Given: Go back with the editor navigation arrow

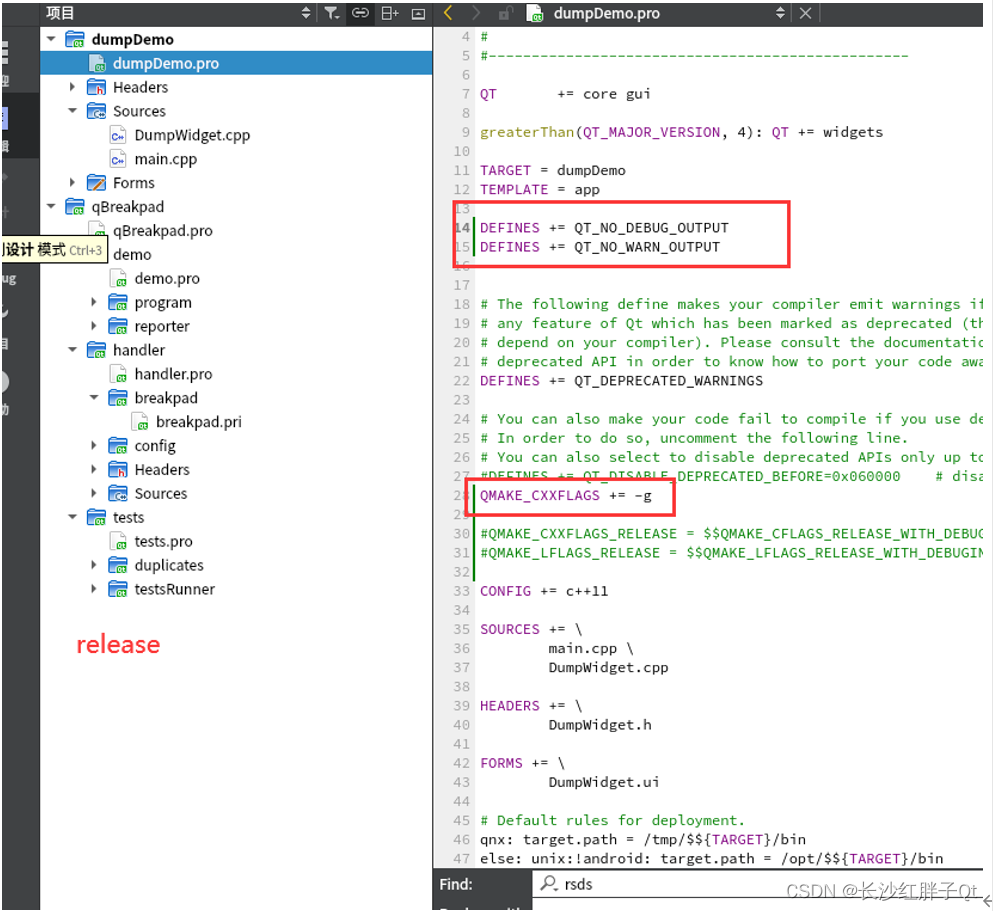Looking at the screenshot, I should [448, 13].
